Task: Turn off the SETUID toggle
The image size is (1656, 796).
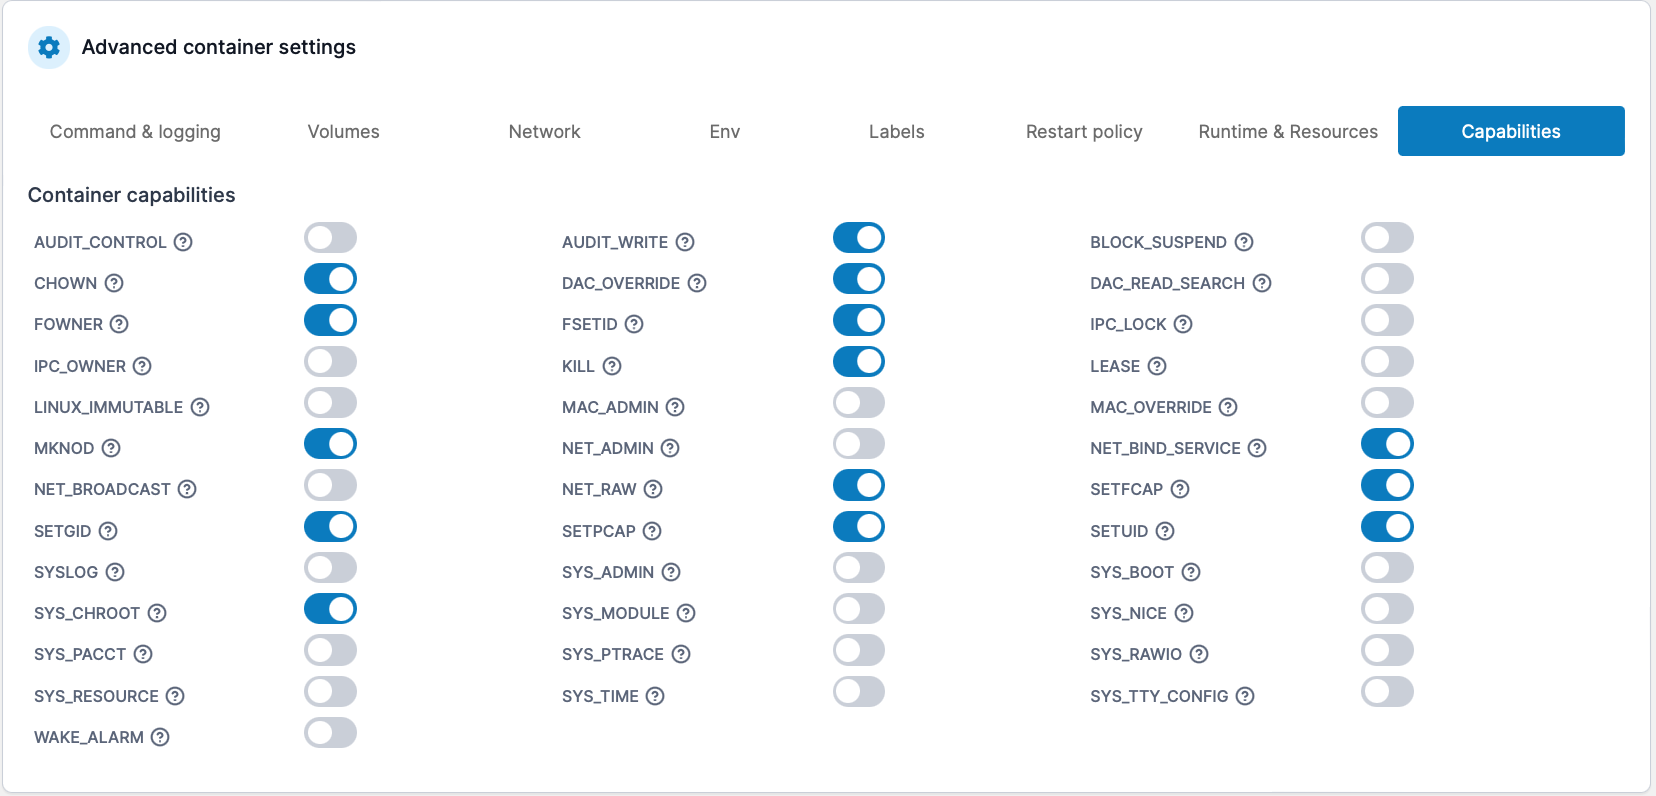Action: tap(1387, 526)
